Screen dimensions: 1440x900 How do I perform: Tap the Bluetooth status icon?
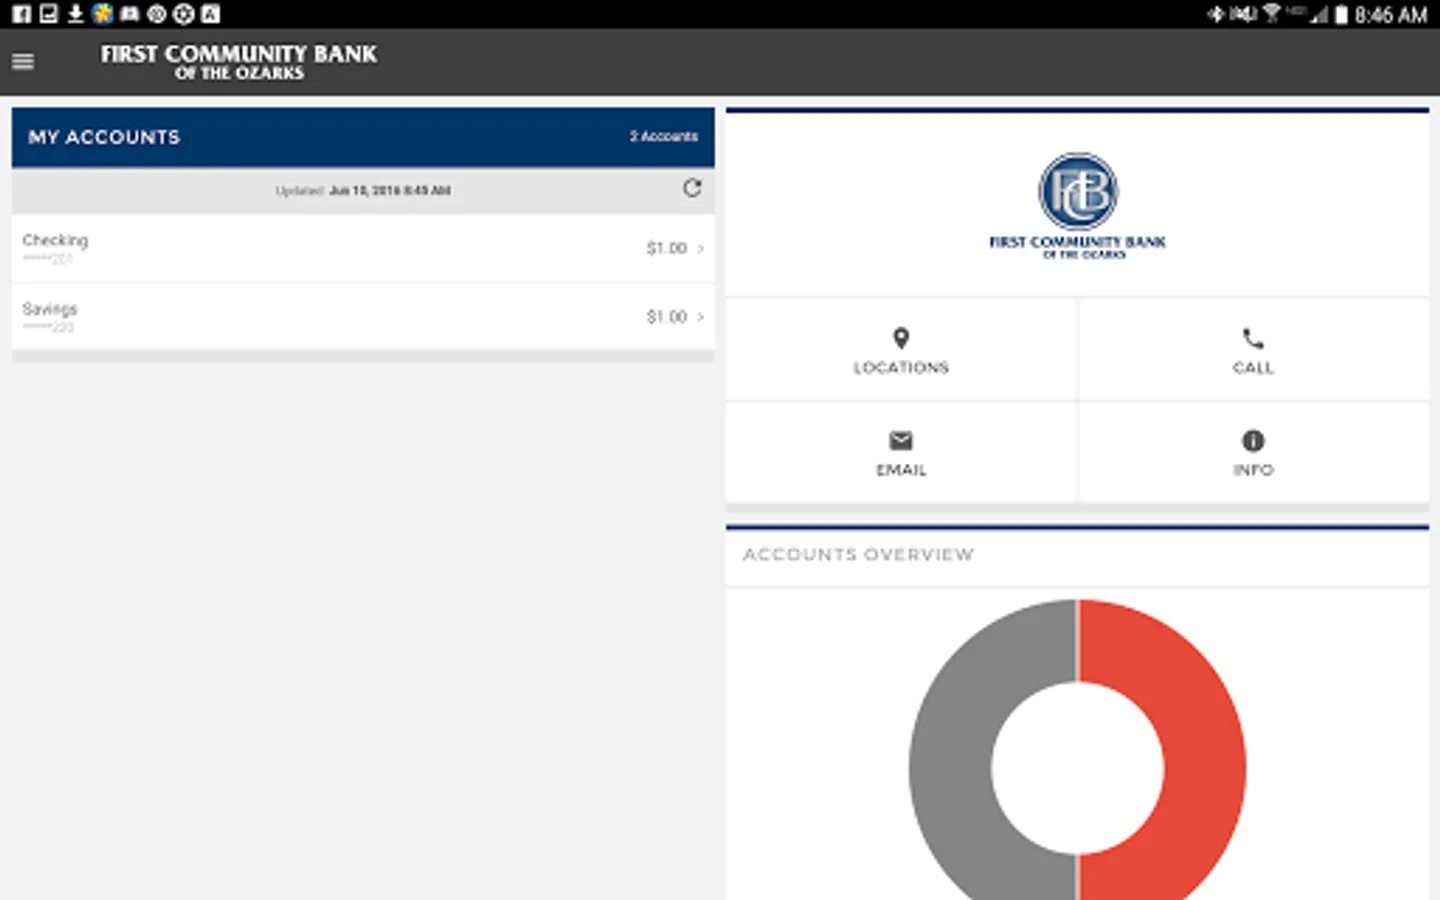tap(1216, 14)
